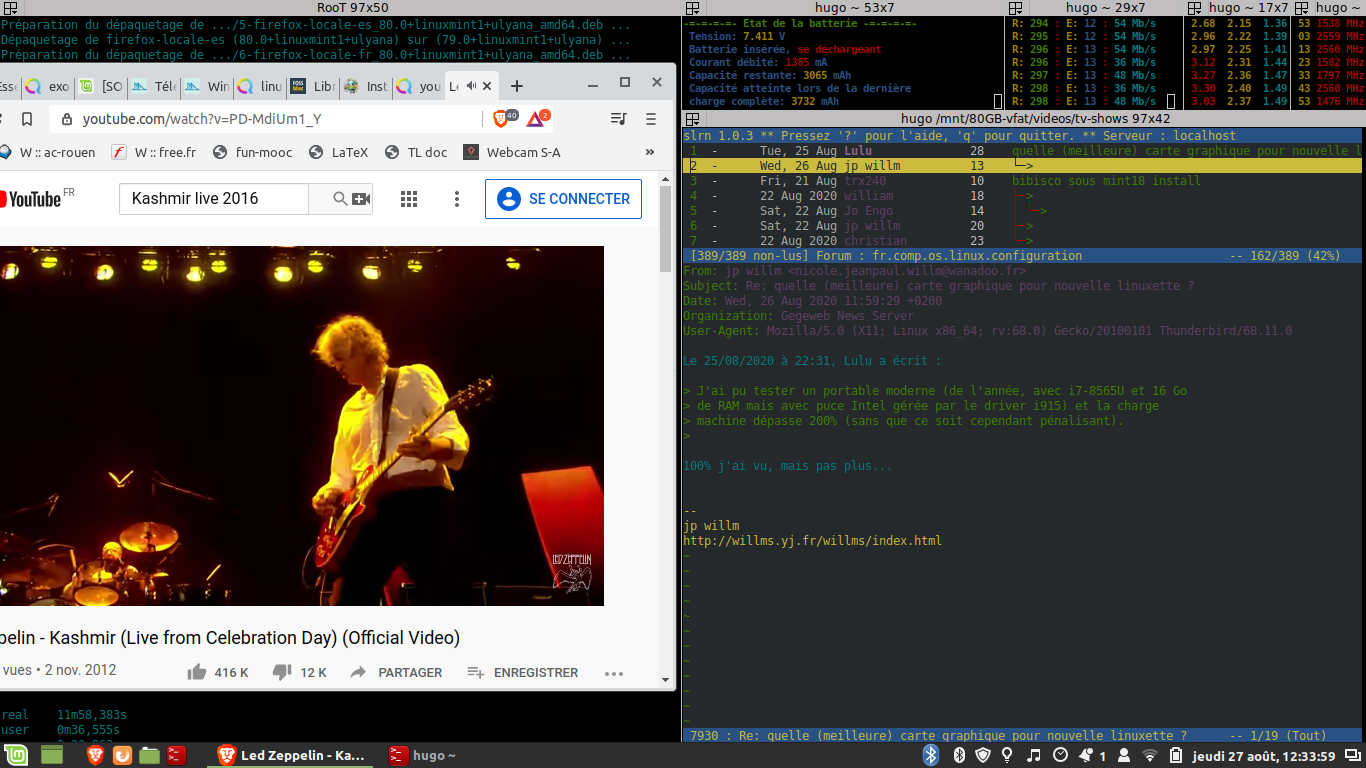1366x768 pixels.
Task: Open the 'W :: ac-rouen' bookmark
Action: (x=47, y=153)
